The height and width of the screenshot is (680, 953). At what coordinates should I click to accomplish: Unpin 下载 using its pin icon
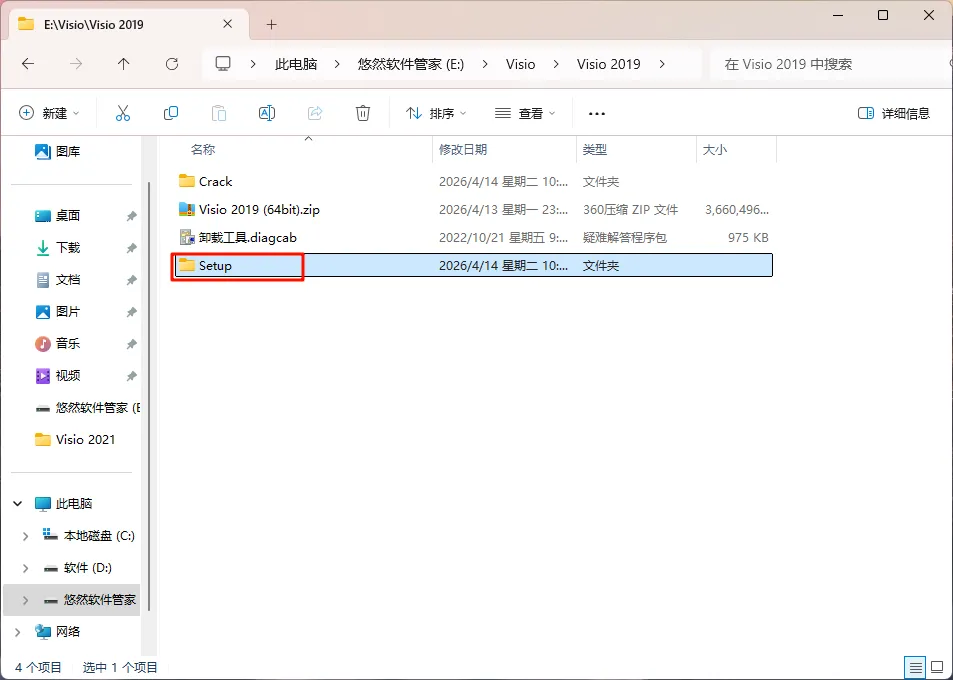click(x=131, y=248)
